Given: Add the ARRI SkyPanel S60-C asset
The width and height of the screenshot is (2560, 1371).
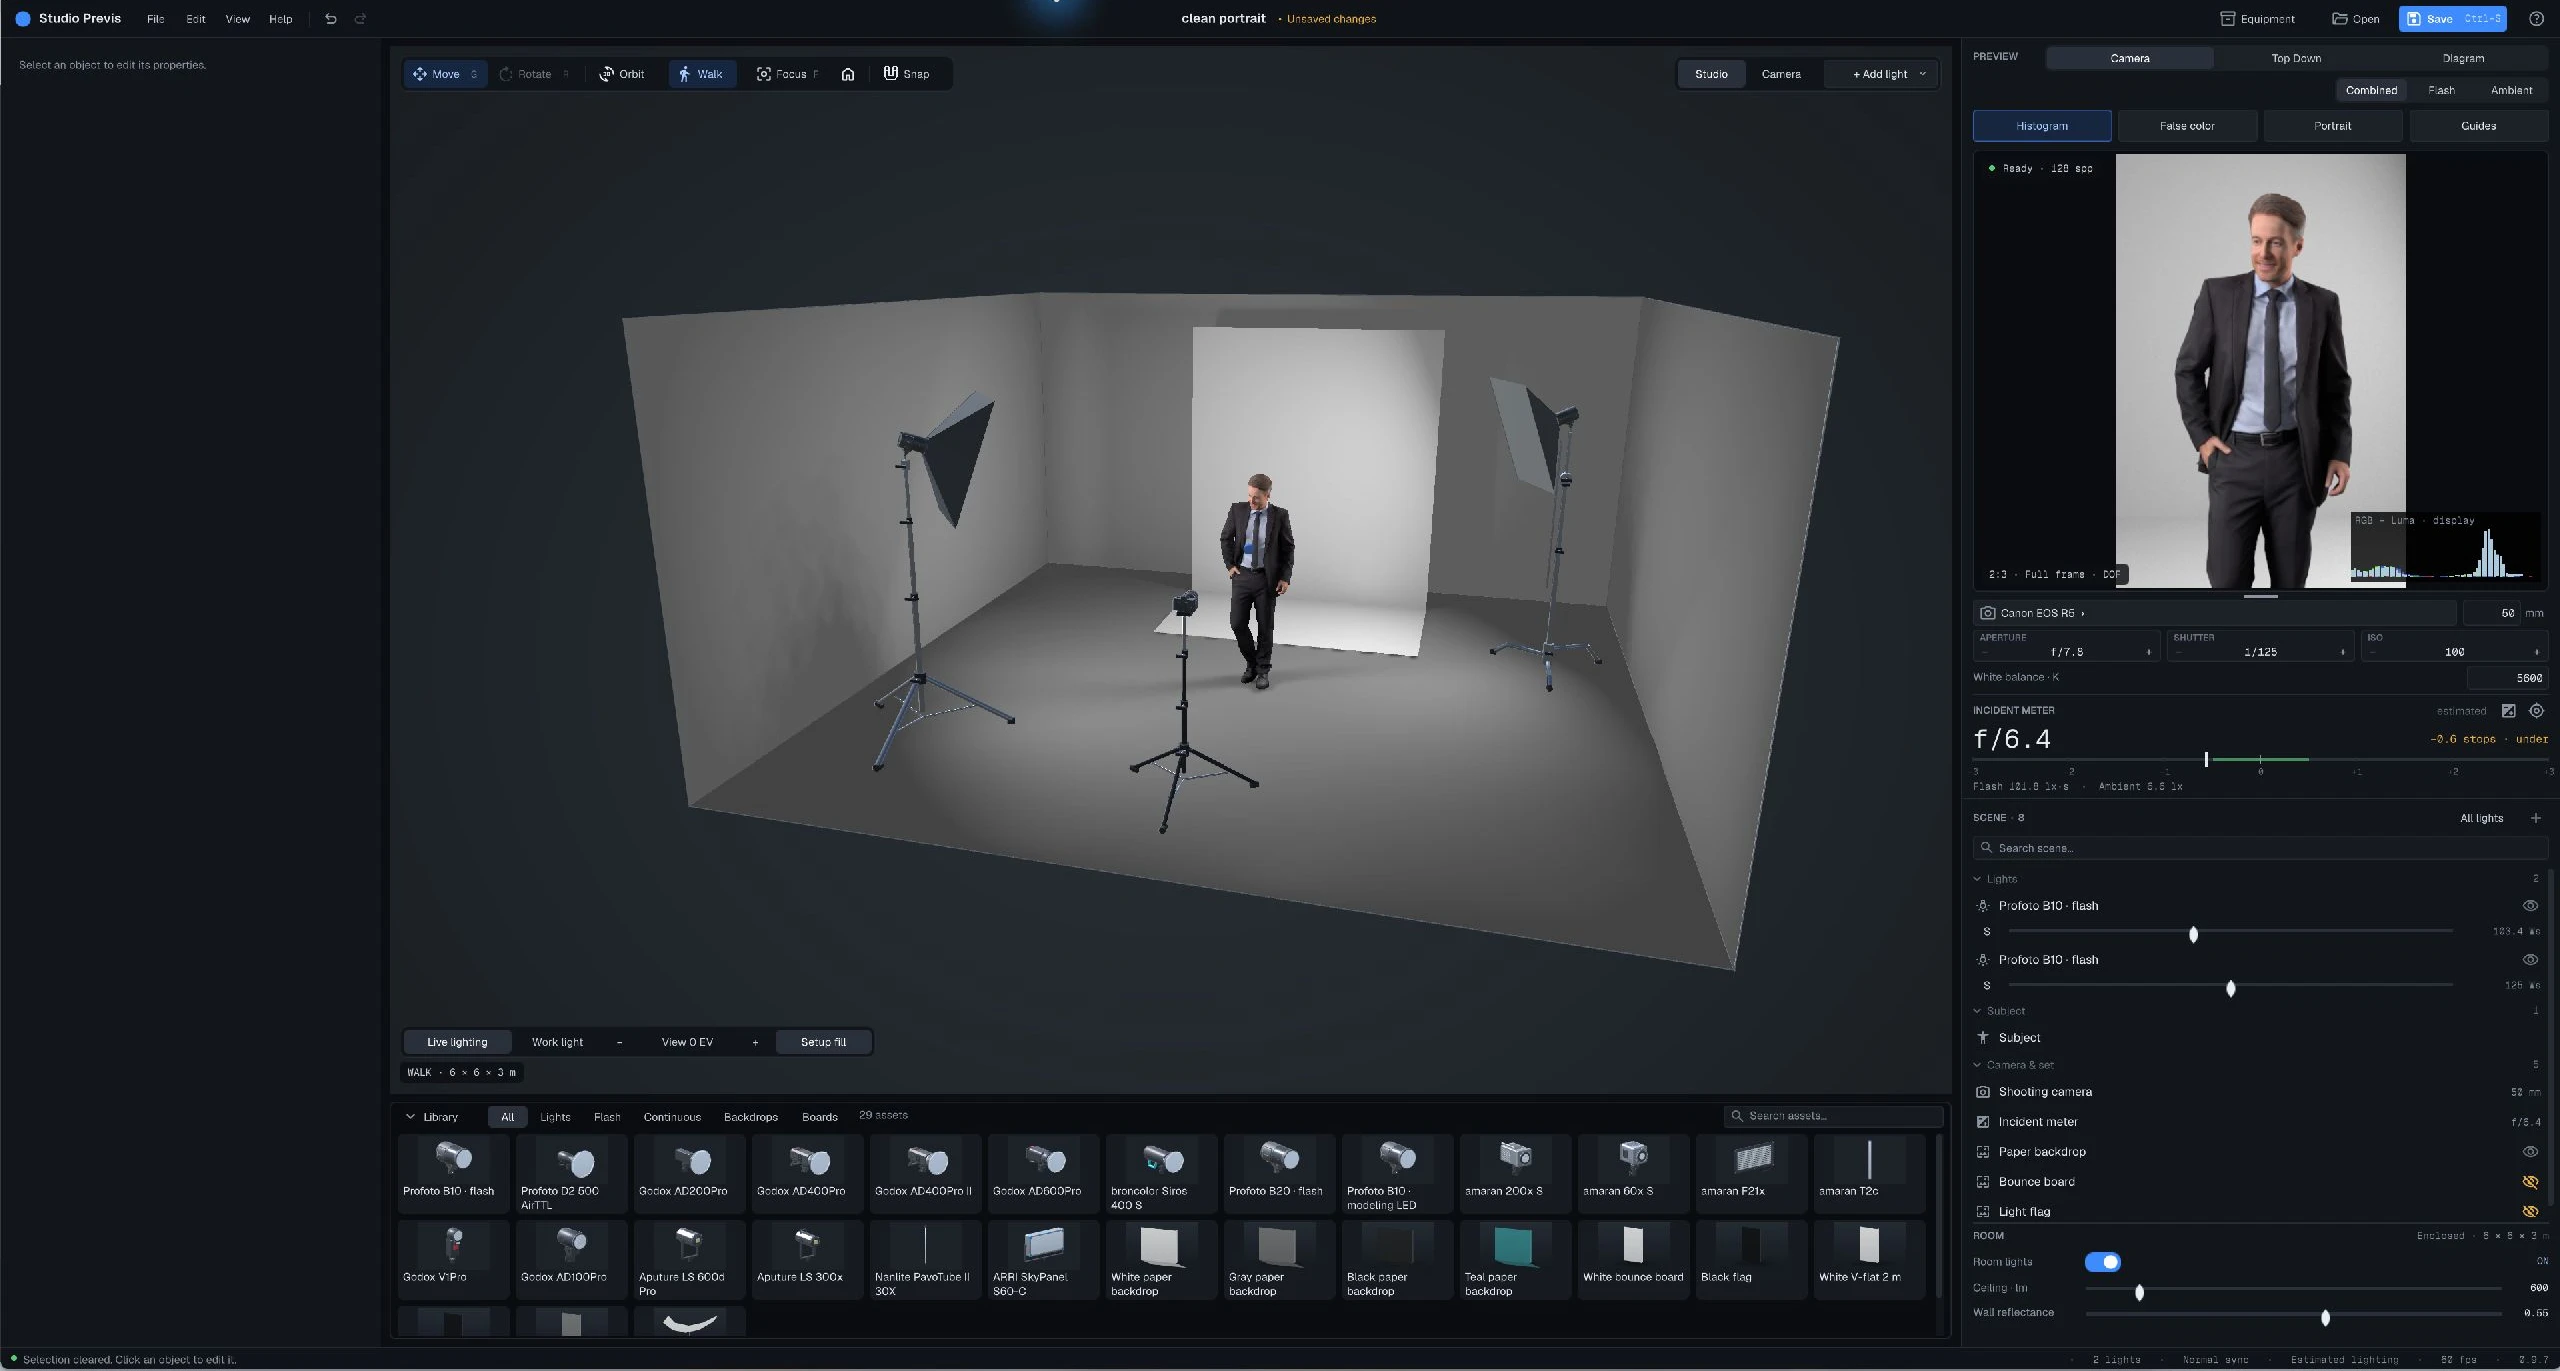Looking at the screenshot, I should coord(1043,1260).
